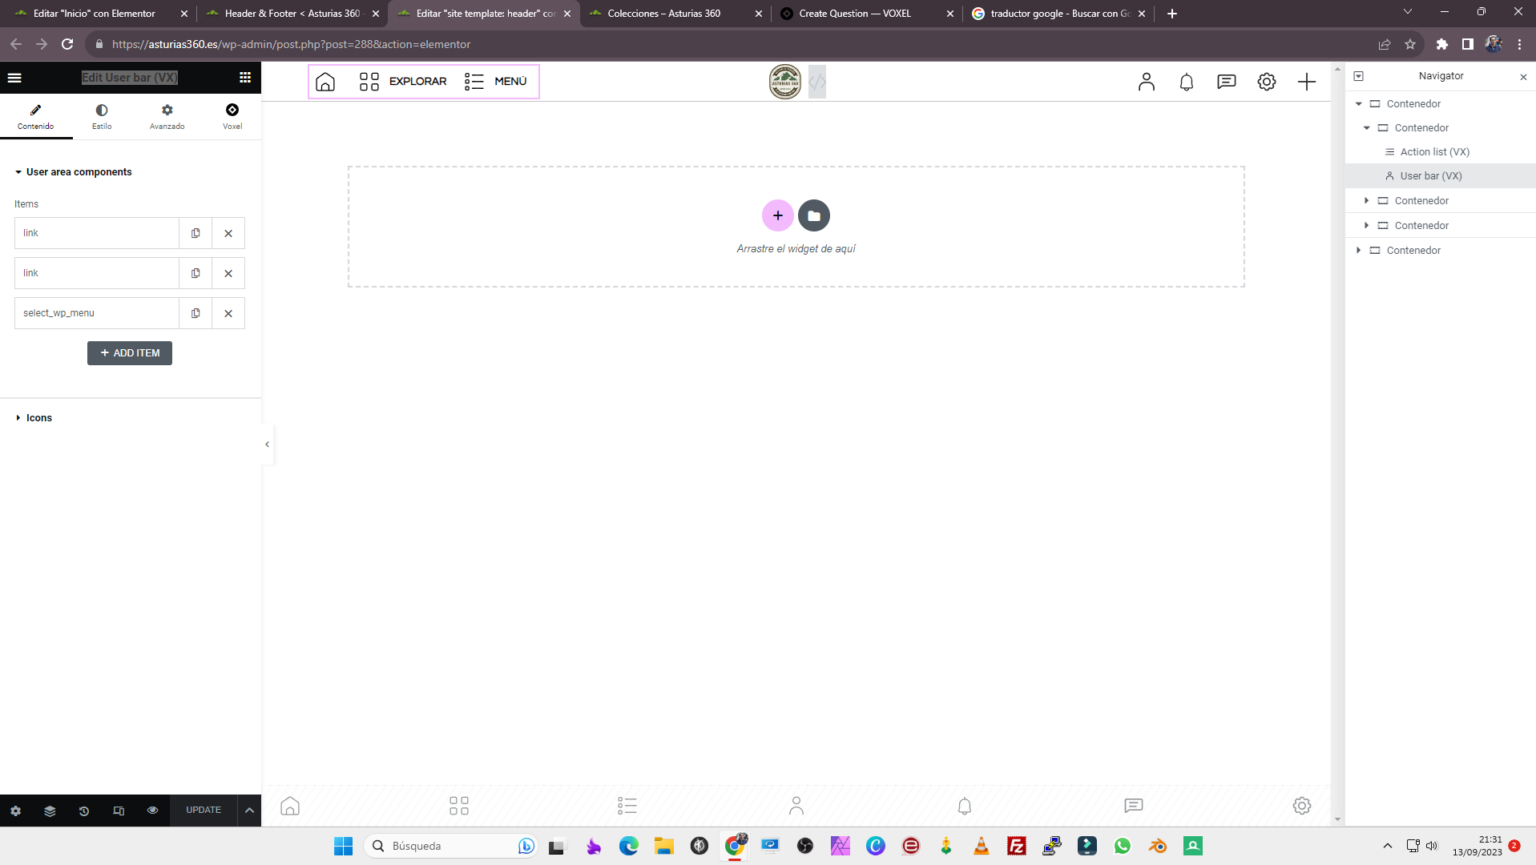Switch to responsive mode
Image resolution: width=1536 pixels, height=865 pixels.
coord(118,810)
